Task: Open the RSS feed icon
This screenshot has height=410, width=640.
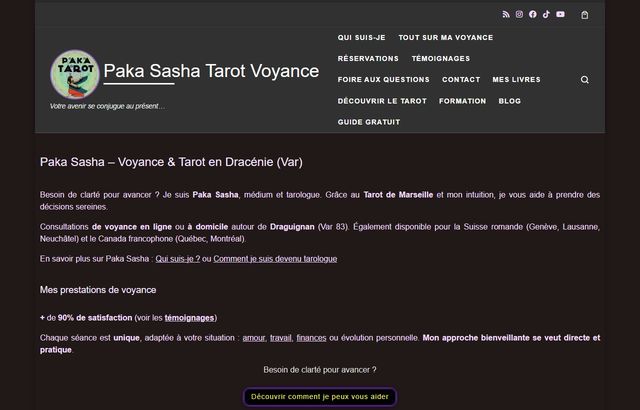Action: click(x=506, y=14)
